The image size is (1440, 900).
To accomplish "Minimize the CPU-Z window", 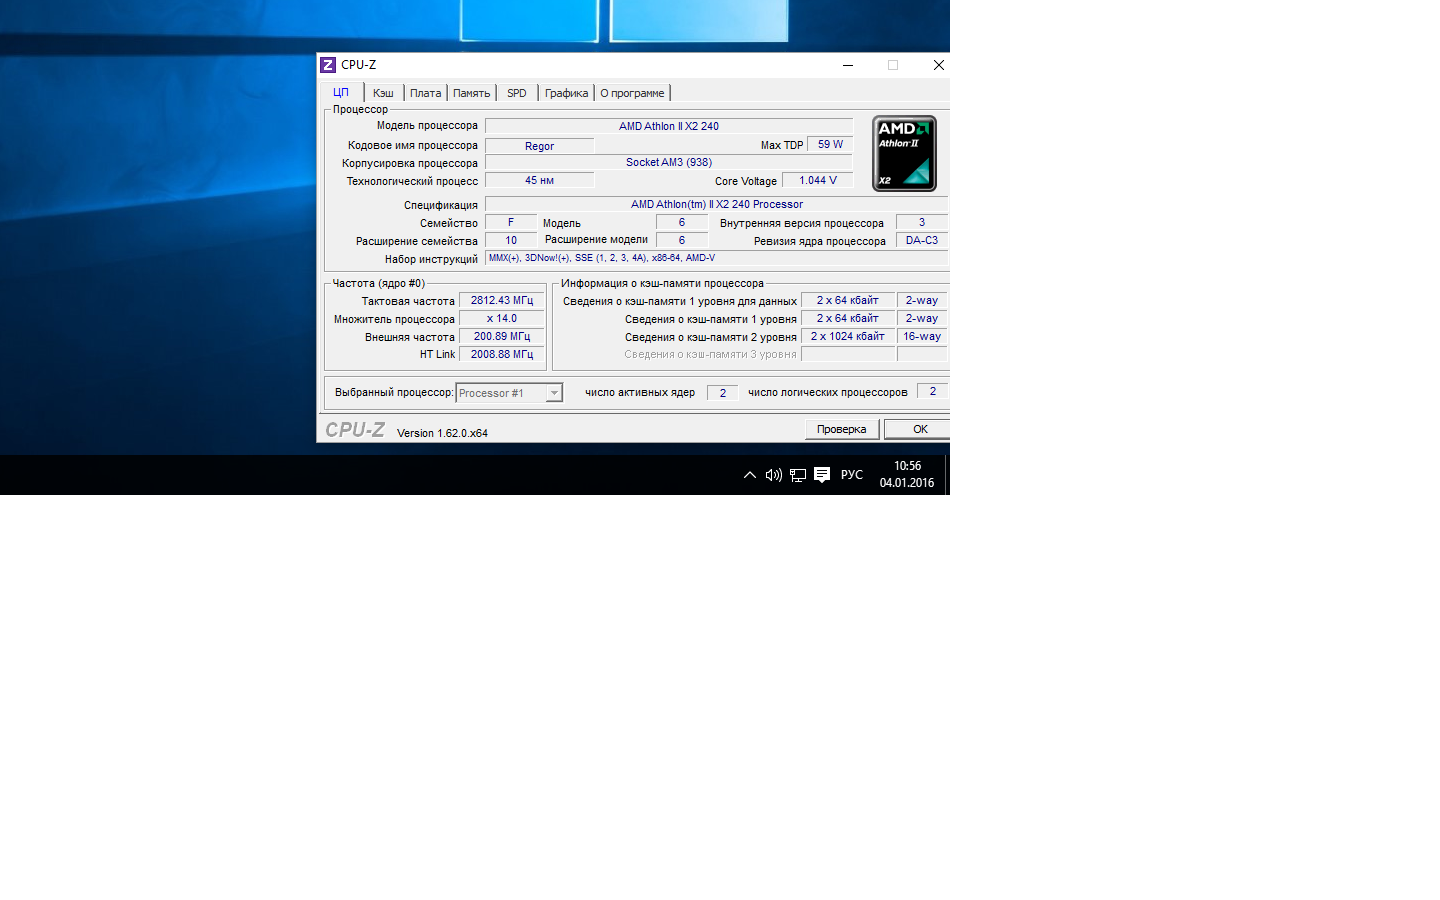I will (848, 65).
